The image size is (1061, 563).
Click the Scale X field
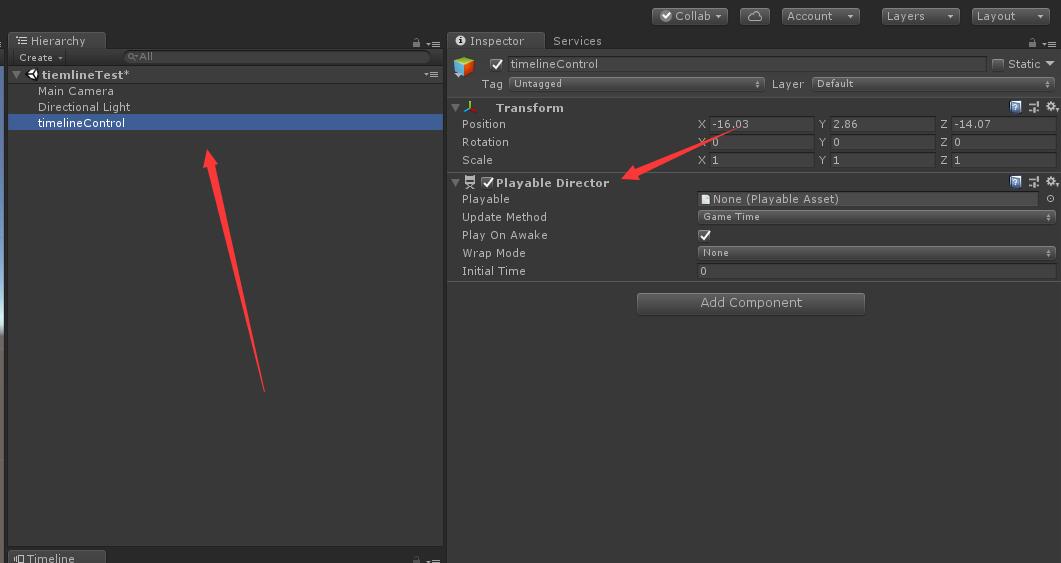pos(762,160)
